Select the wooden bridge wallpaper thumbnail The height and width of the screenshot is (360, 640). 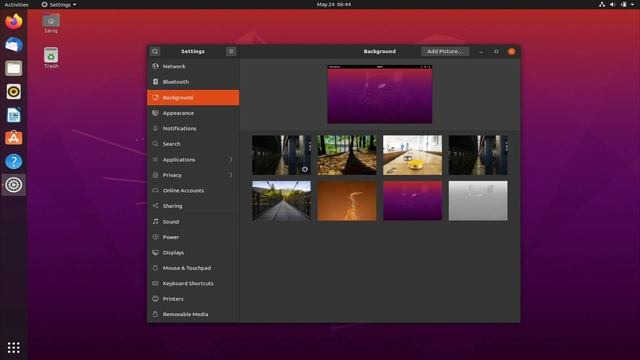tap(282, 201)
